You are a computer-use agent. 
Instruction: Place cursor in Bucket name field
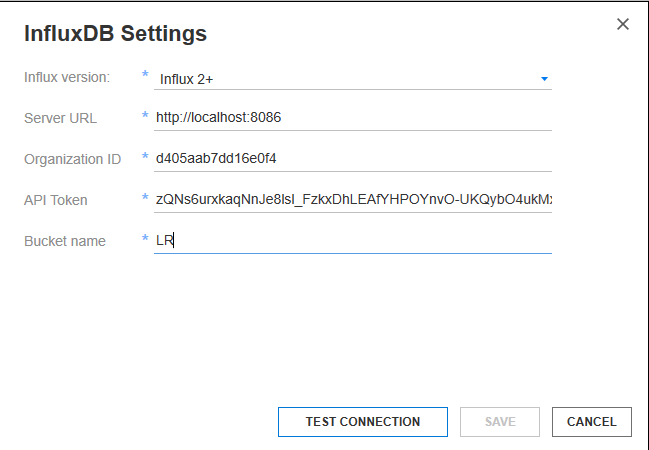pyautogui.click(x=352, y=240)
